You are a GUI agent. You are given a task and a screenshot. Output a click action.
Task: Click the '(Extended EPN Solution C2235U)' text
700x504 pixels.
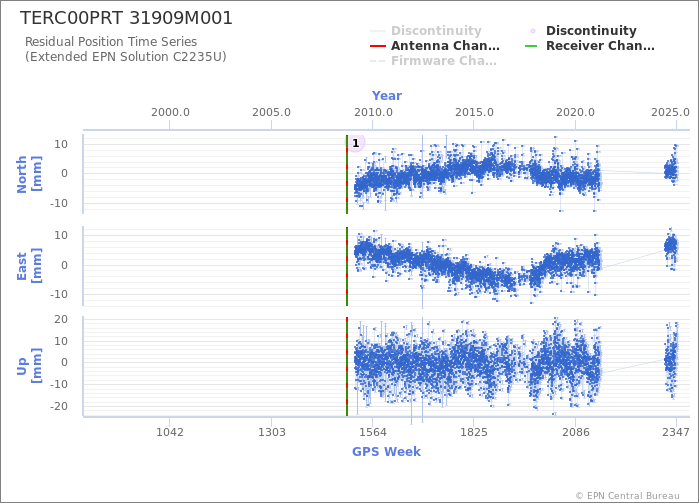pos(125,57)
